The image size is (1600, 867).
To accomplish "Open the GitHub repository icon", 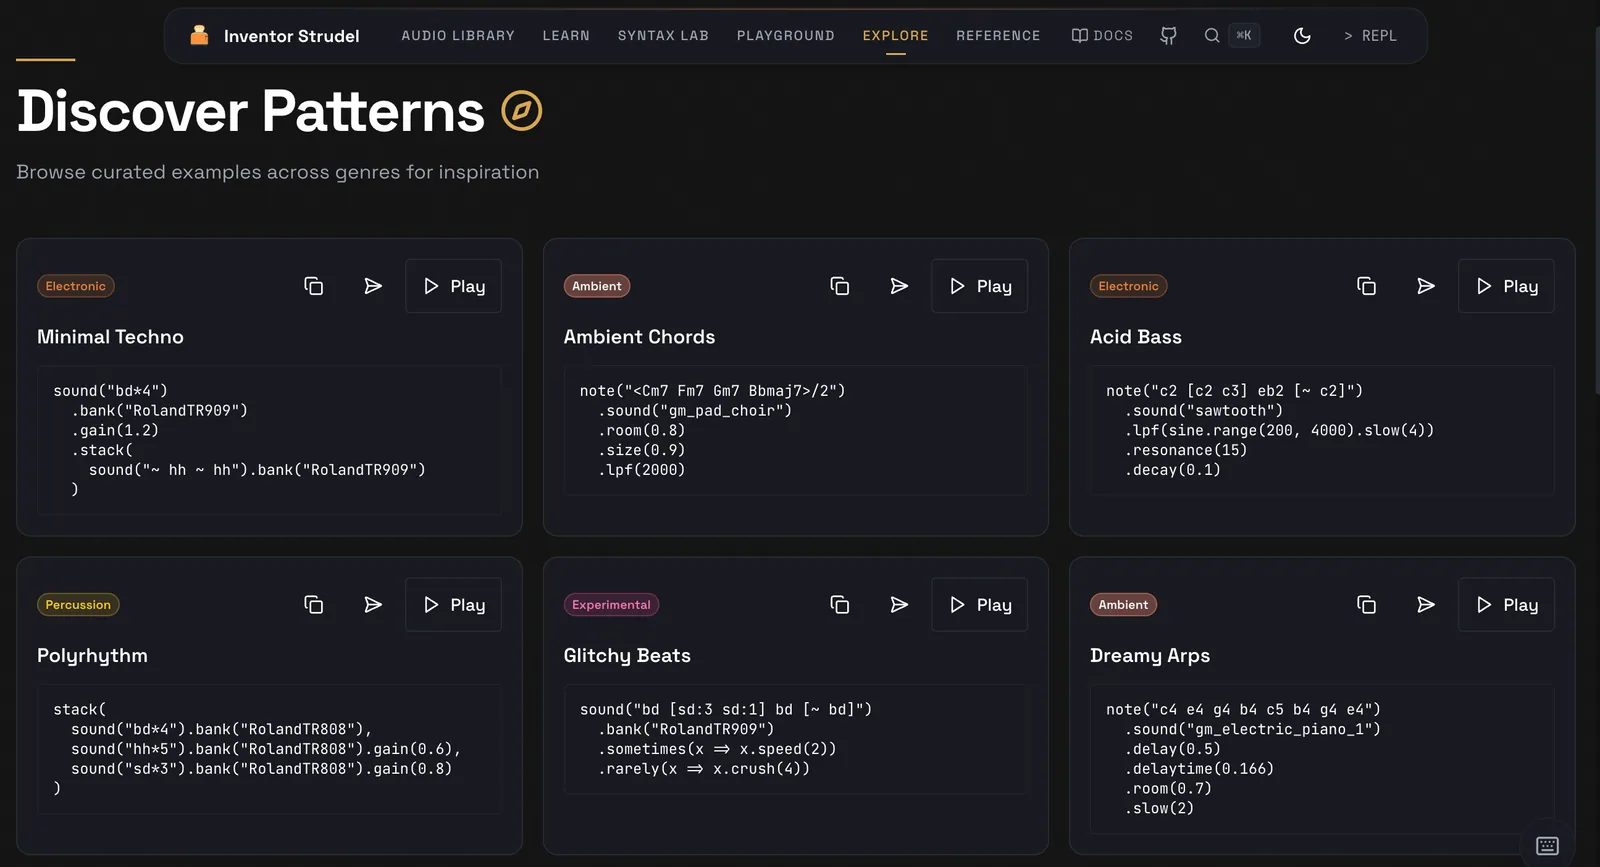I will click(1168, 36).
